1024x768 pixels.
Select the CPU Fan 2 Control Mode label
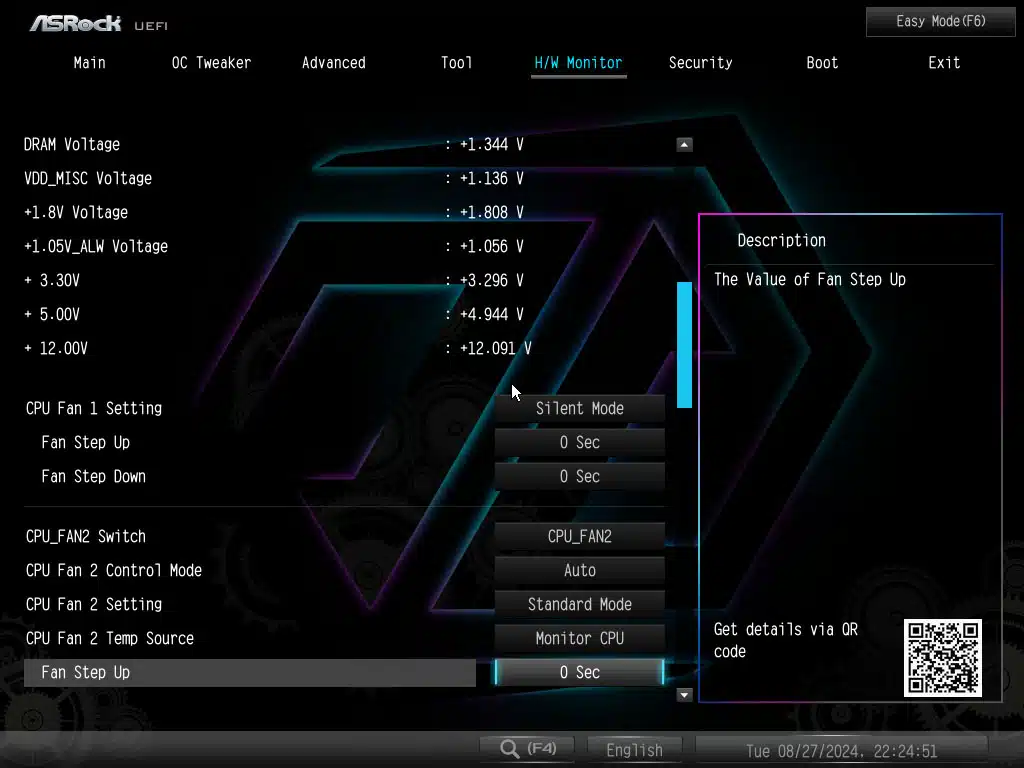[114, 571]
